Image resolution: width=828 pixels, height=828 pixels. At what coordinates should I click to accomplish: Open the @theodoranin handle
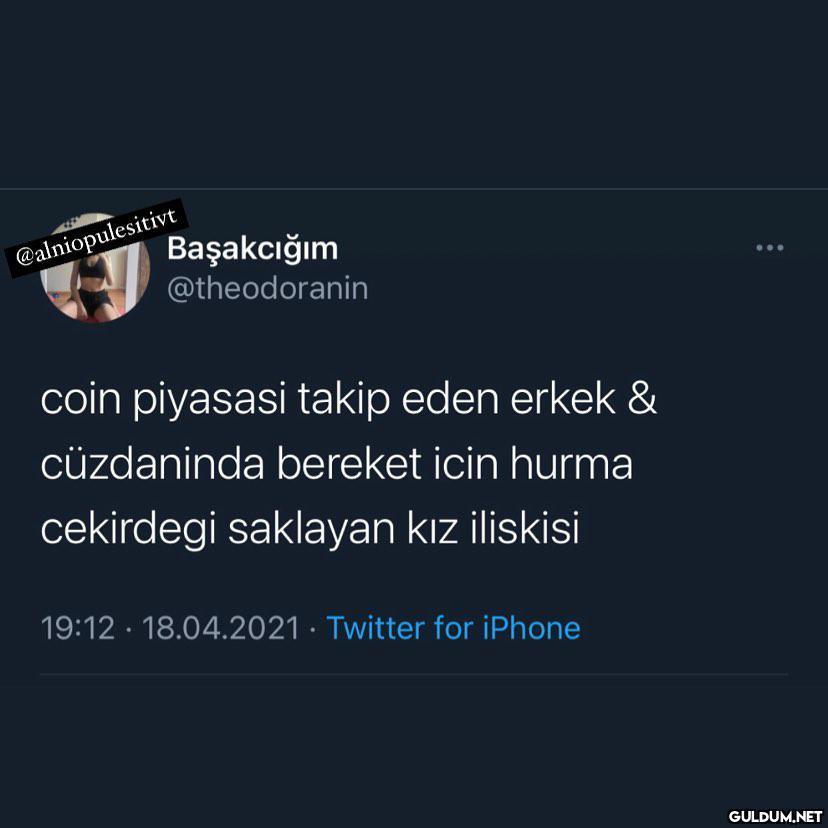point(267,289)
